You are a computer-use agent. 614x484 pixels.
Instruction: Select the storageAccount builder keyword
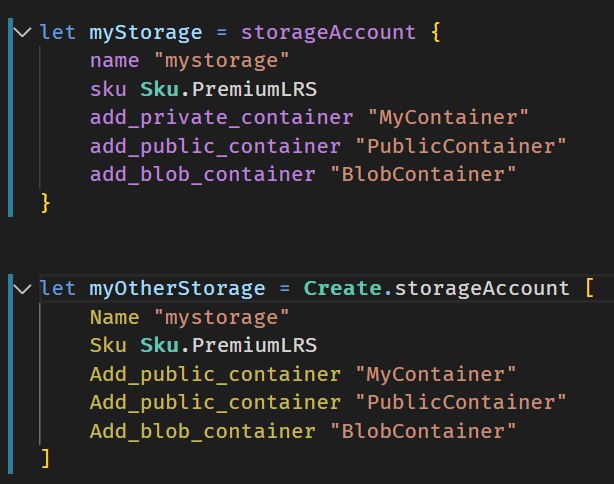(x=328, y=32)
